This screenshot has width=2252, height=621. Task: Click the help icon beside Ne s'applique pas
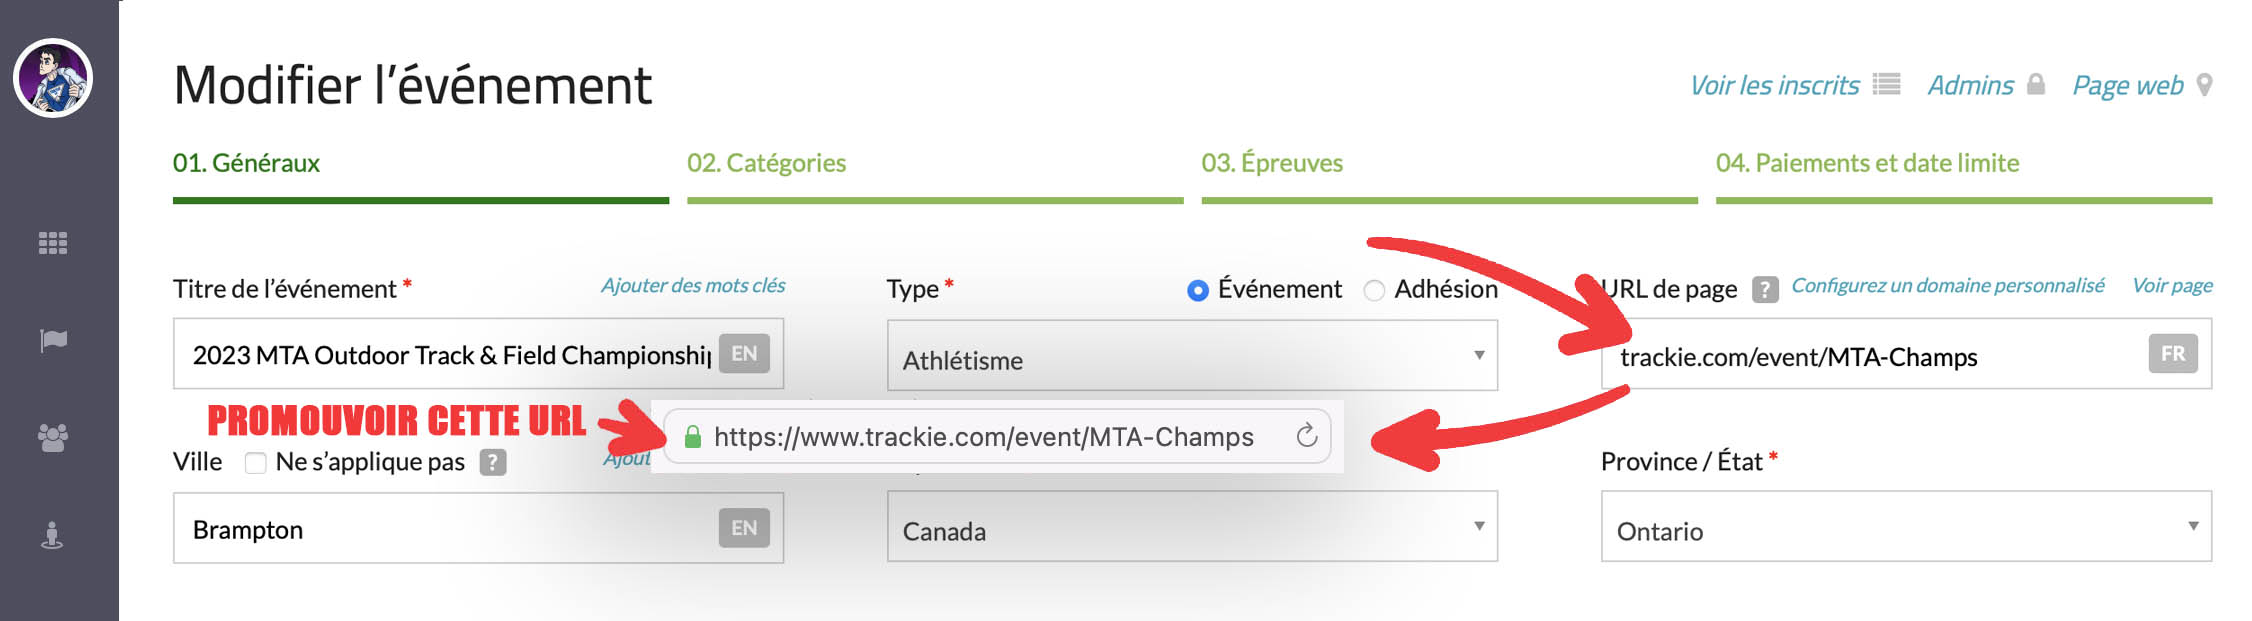[x=492, y=462]
